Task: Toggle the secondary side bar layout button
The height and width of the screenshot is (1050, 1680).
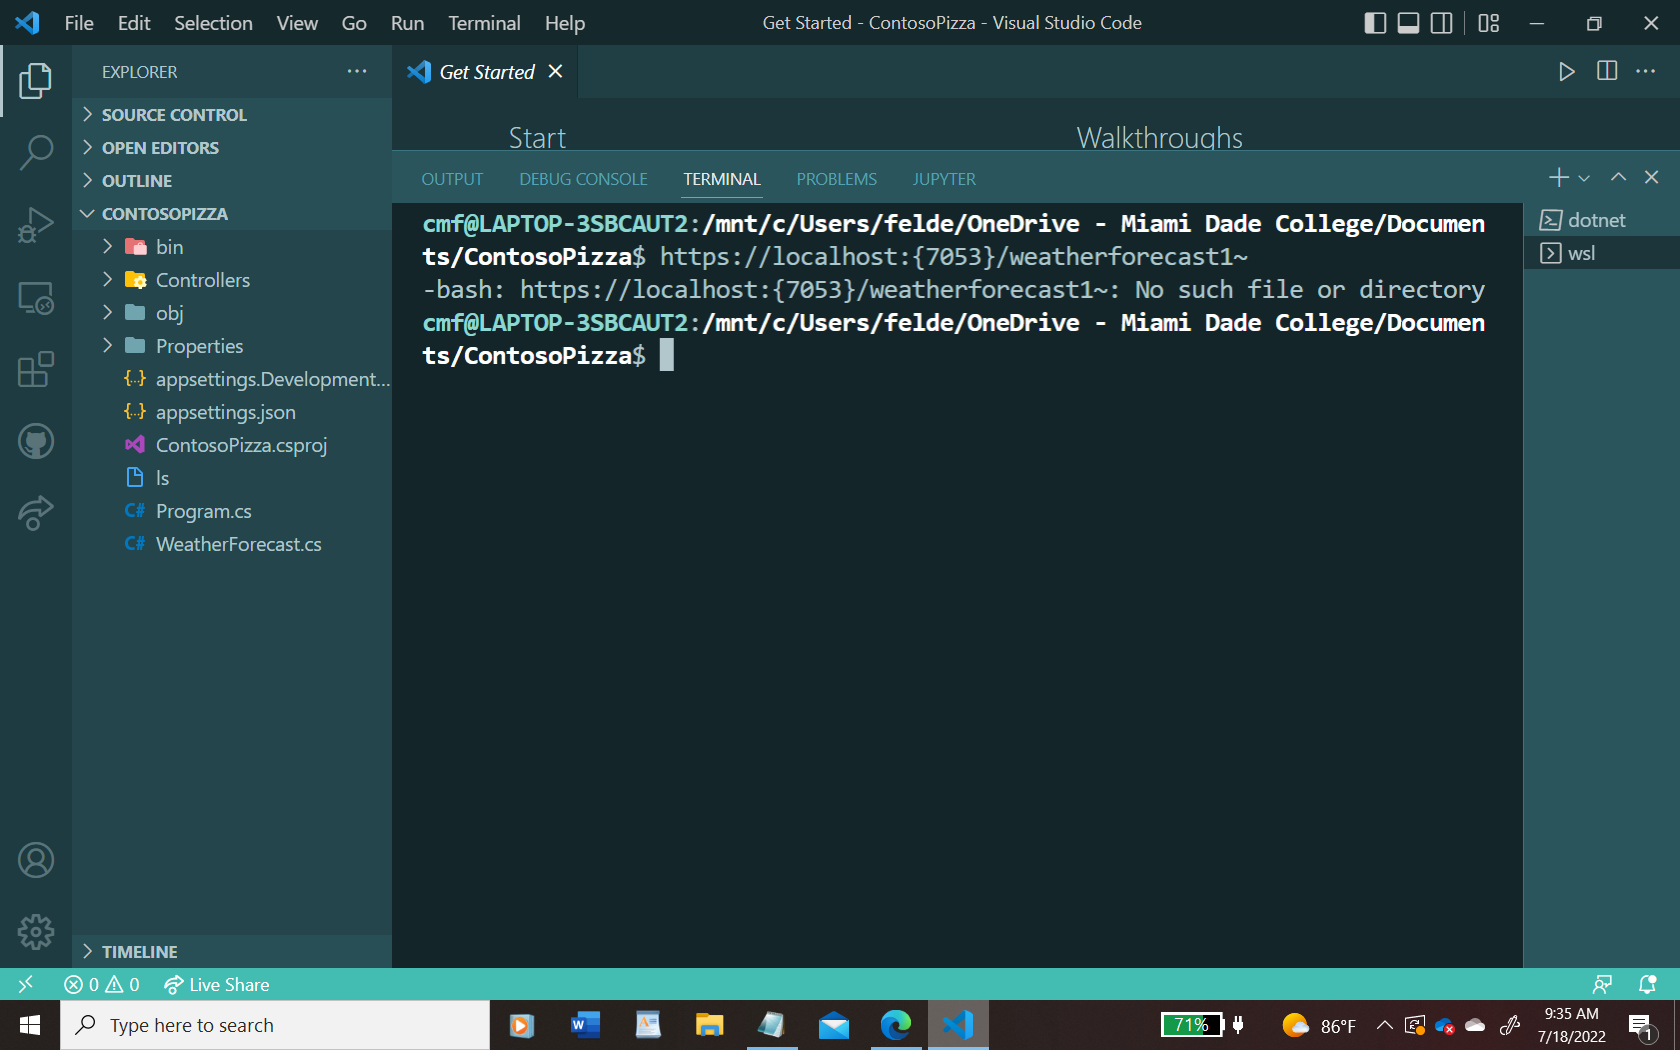Action: pos(1441,23)
